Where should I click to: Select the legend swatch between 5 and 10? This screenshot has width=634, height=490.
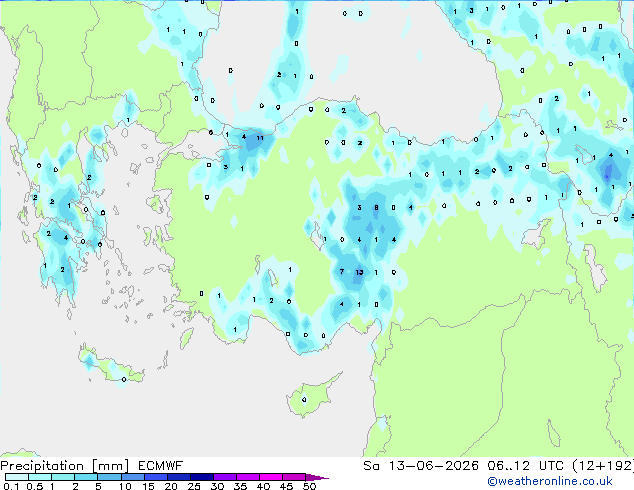(109, 477)
